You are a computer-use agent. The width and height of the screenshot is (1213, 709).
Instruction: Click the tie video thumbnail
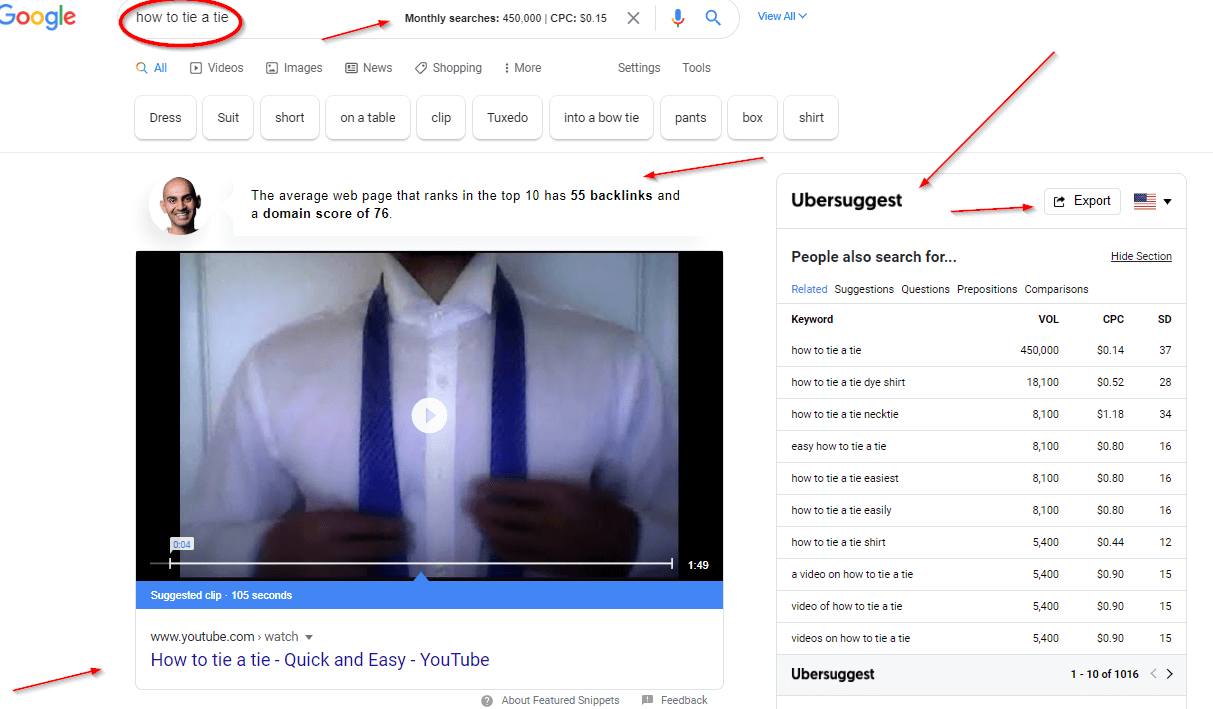429,415
